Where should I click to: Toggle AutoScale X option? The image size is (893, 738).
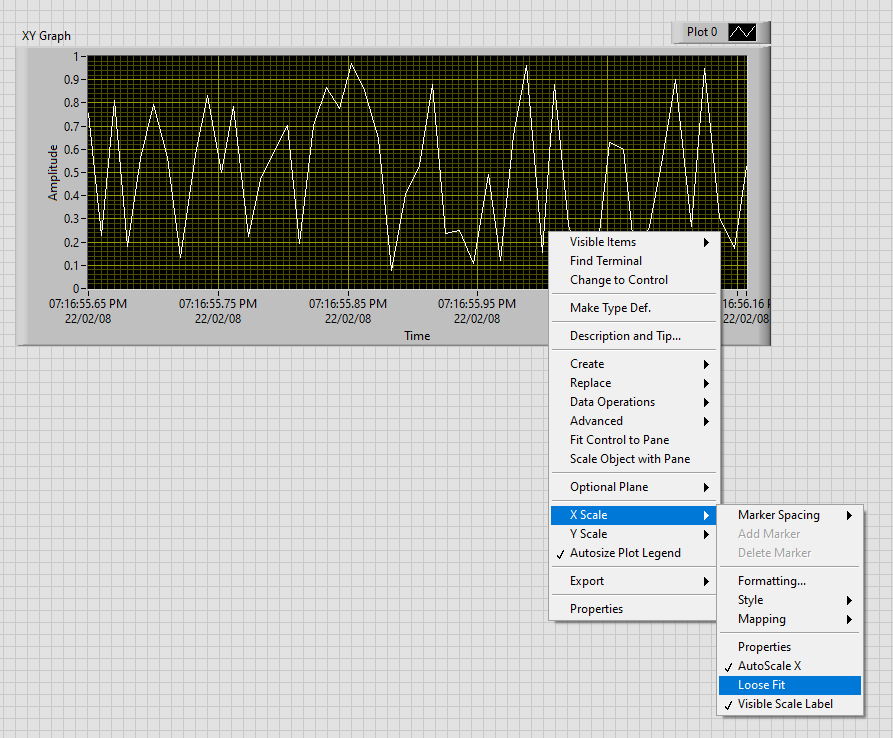click(790, 666)
